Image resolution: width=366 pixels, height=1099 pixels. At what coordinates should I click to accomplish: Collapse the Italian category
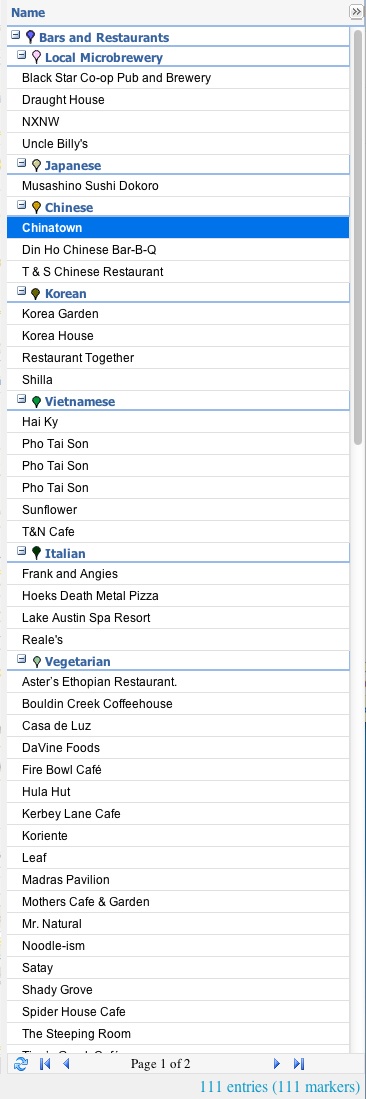pos(22,550)
